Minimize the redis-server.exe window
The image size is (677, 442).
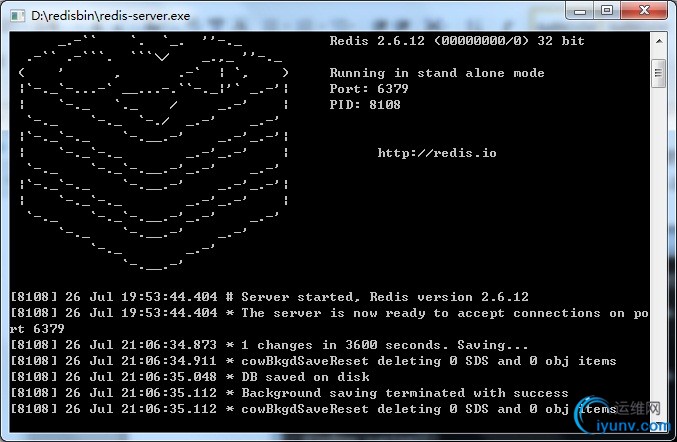coord(579,10)
